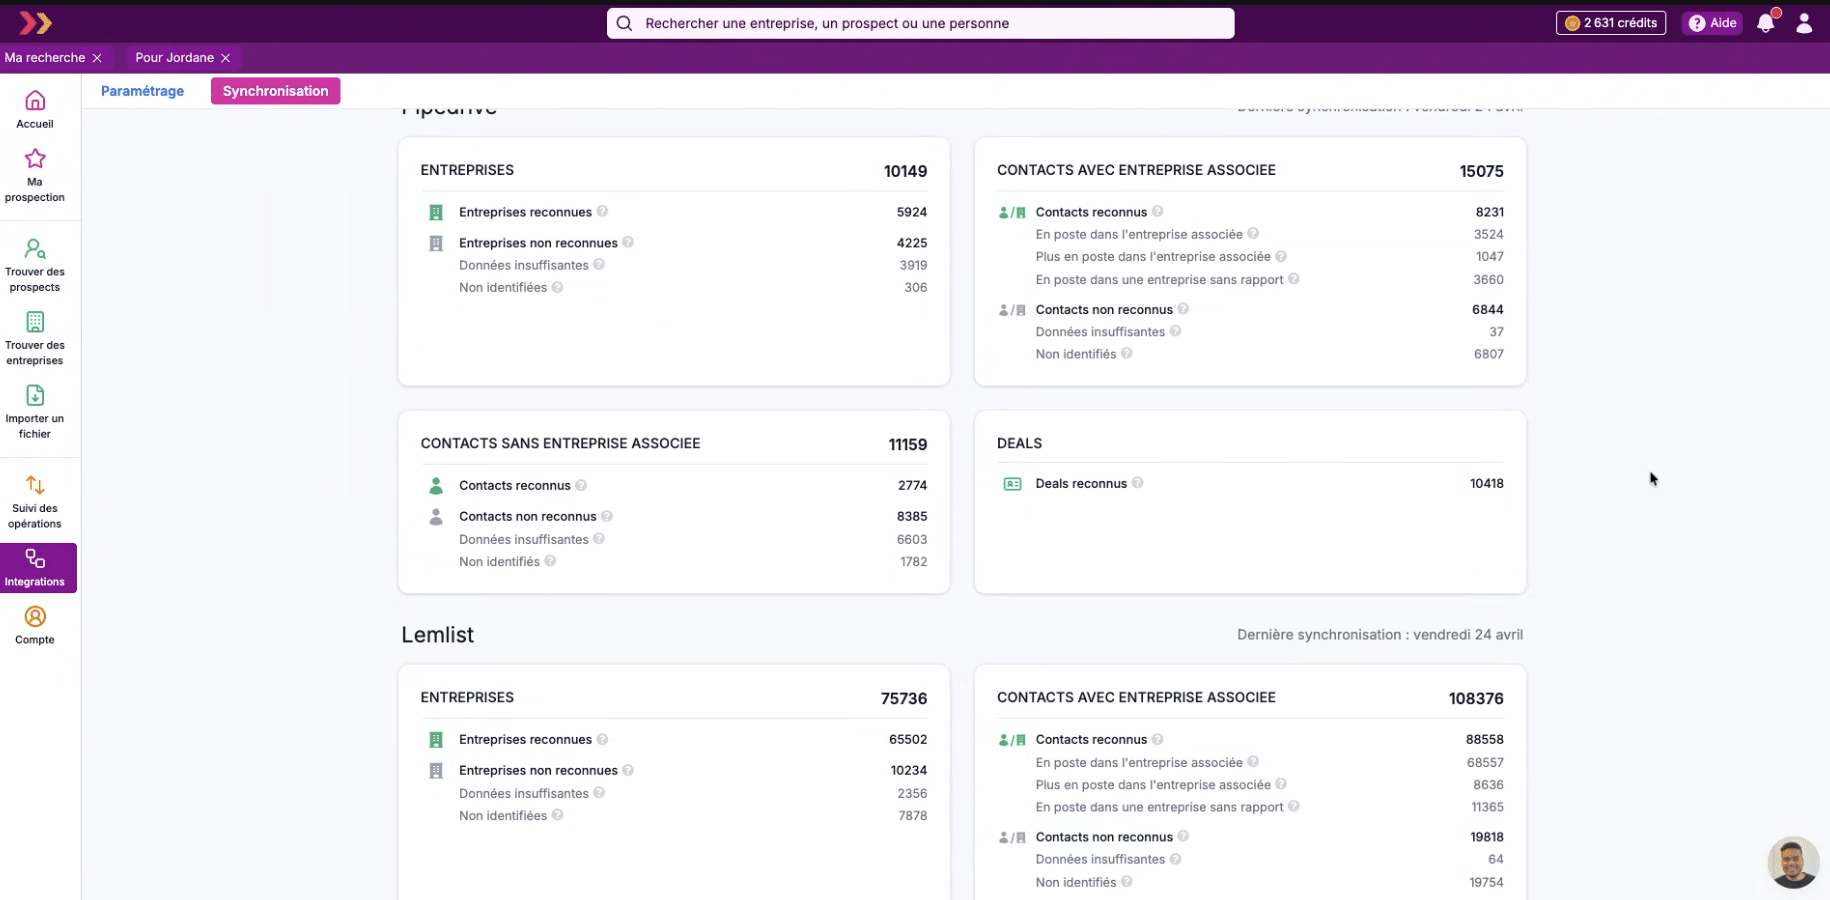1830x900 pixels.
Task: Click Non identifiées value 306
Action: (916, 287)
